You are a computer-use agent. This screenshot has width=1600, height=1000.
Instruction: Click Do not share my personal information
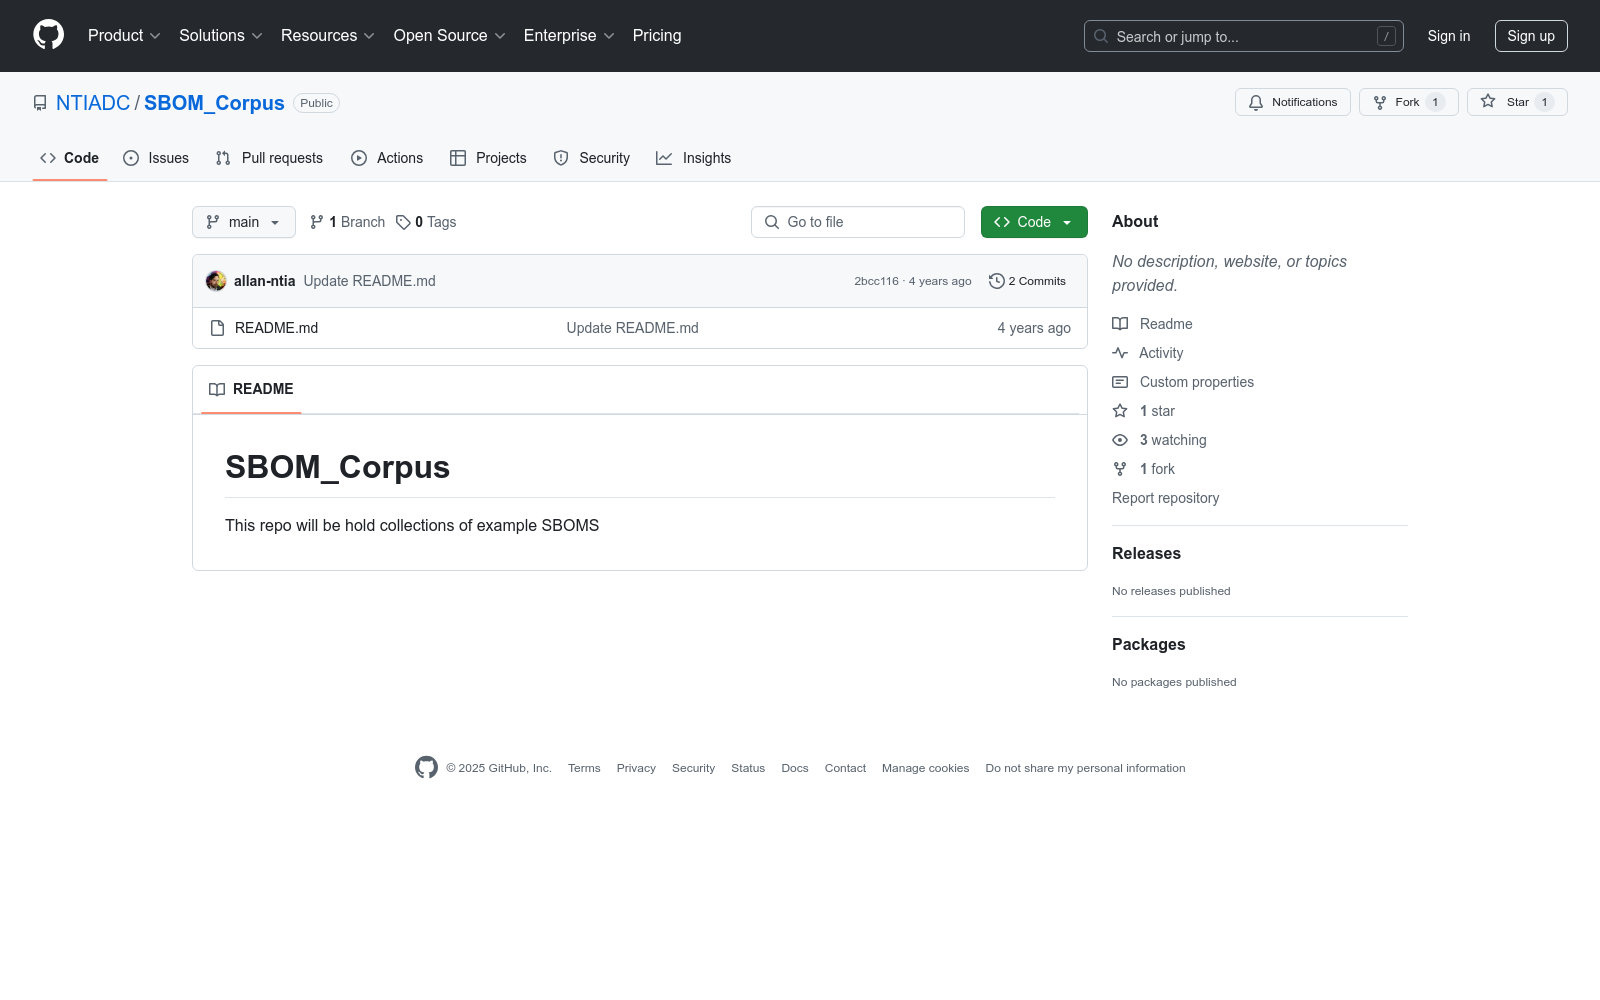[x=1085, y=768]
